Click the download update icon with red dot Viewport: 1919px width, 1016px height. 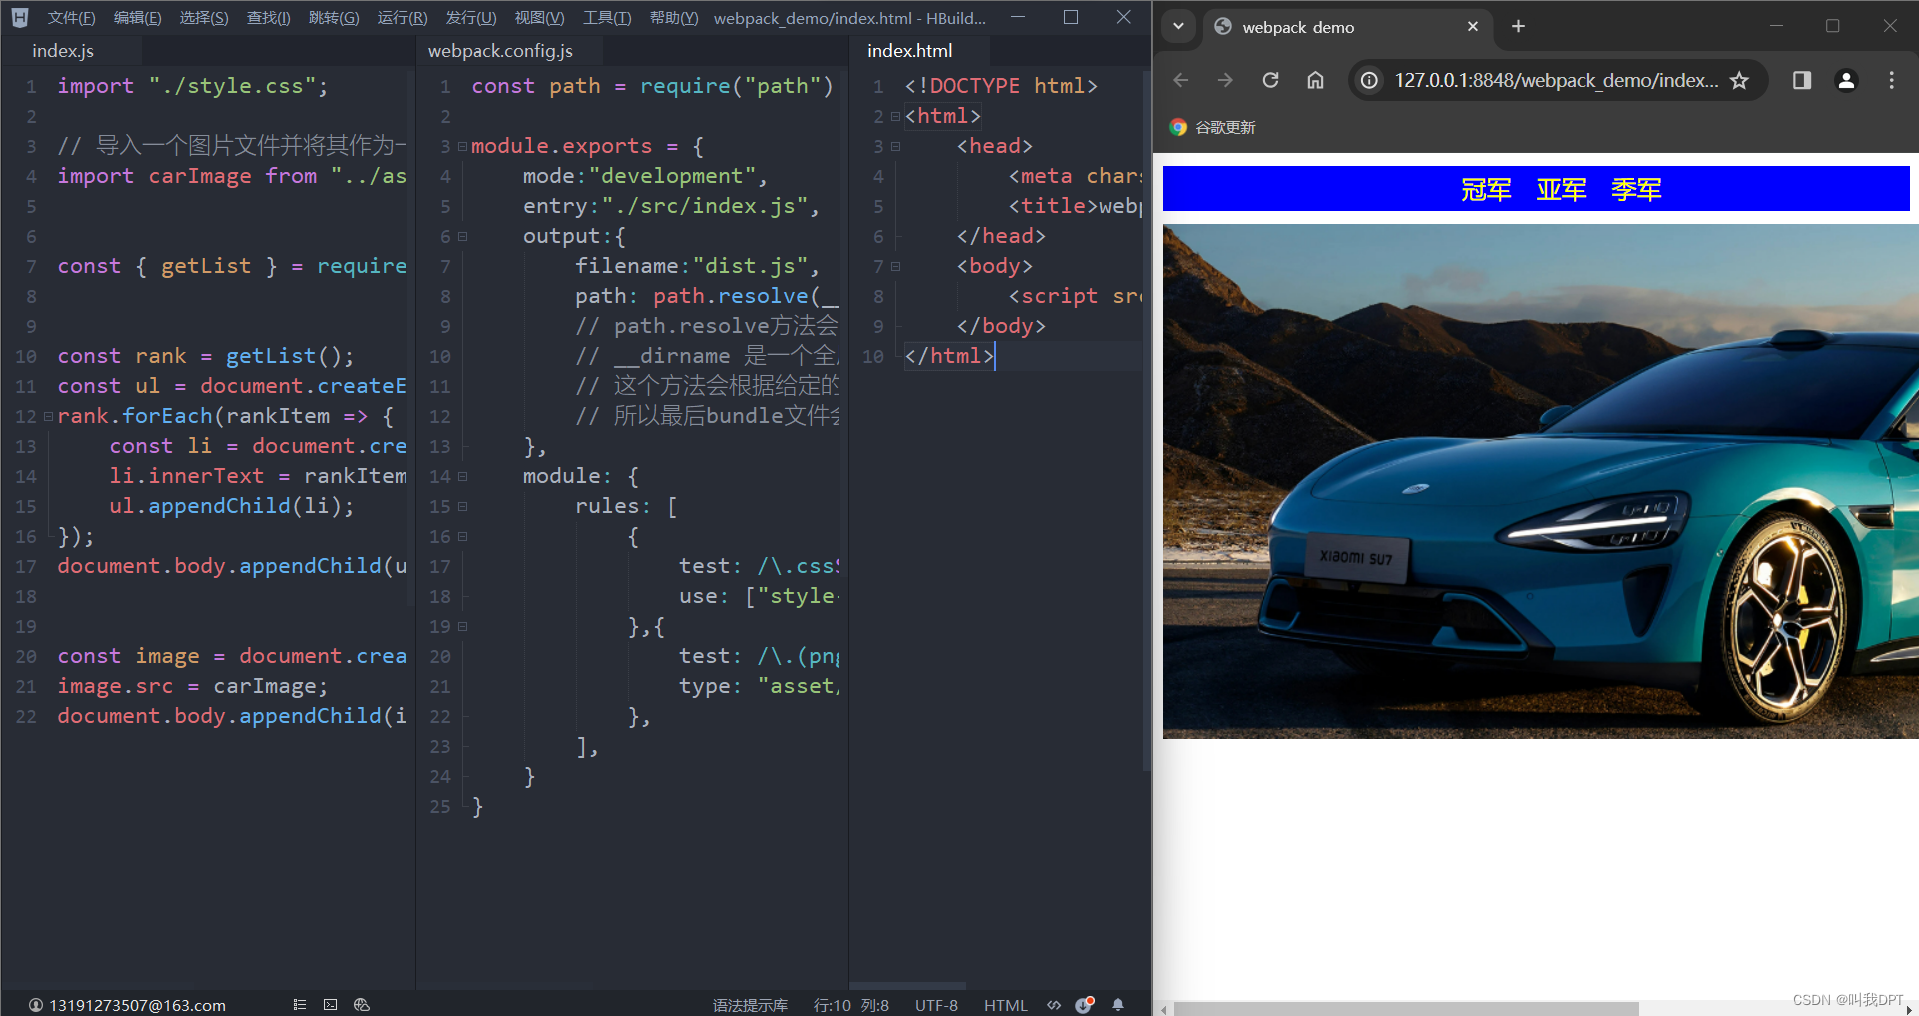pos(1085,1005)
